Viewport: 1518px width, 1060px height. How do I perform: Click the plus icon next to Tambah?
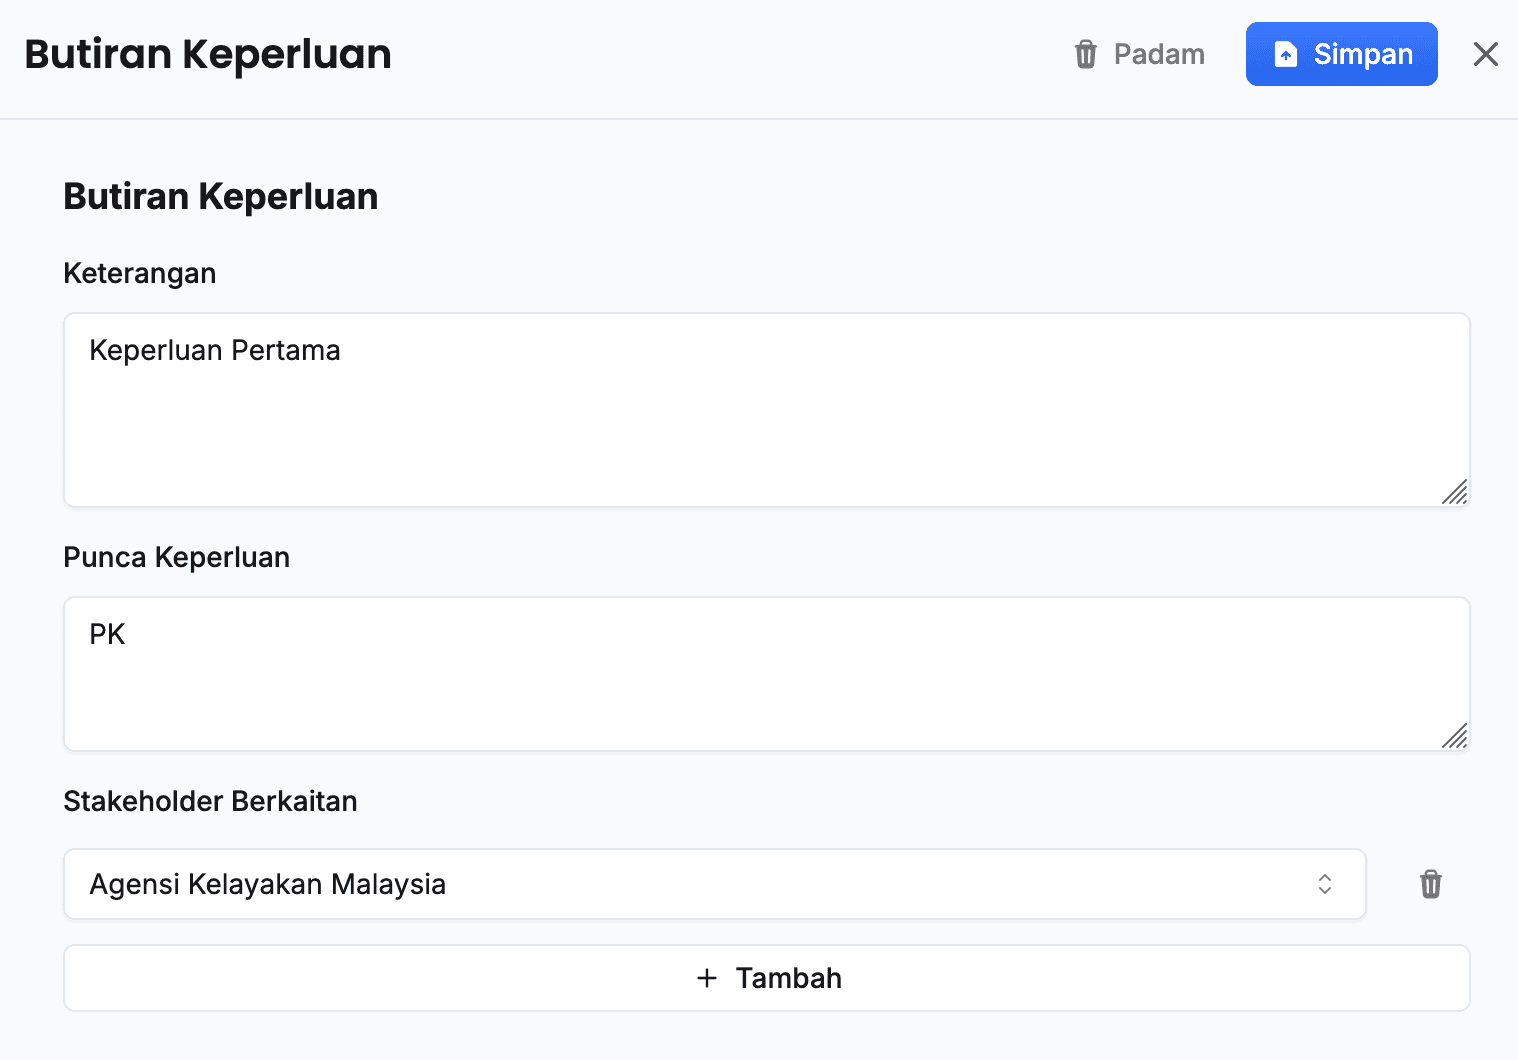pos(707,978)
